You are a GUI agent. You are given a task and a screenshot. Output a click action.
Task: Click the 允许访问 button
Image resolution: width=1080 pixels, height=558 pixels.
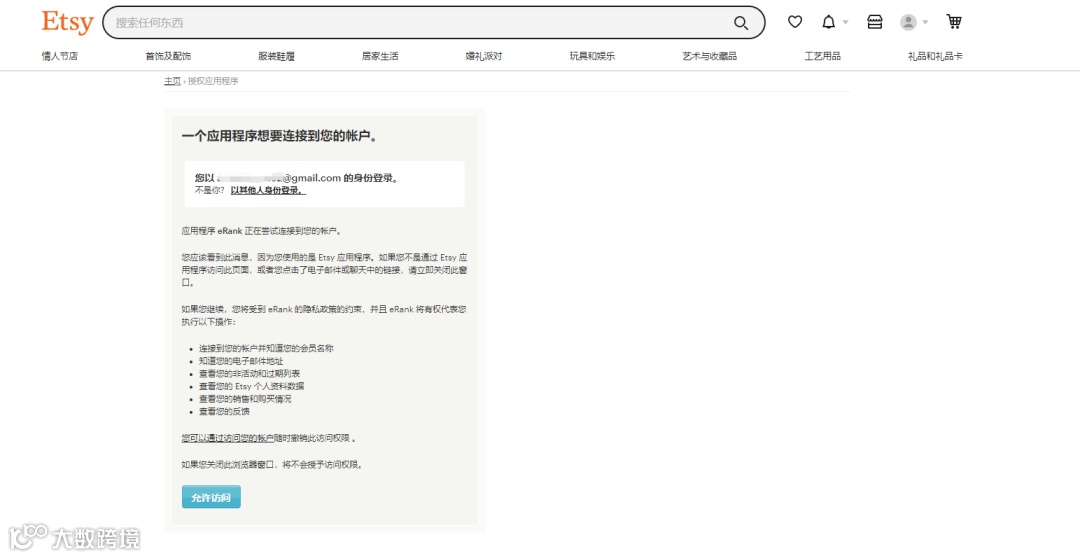(211, 497)
